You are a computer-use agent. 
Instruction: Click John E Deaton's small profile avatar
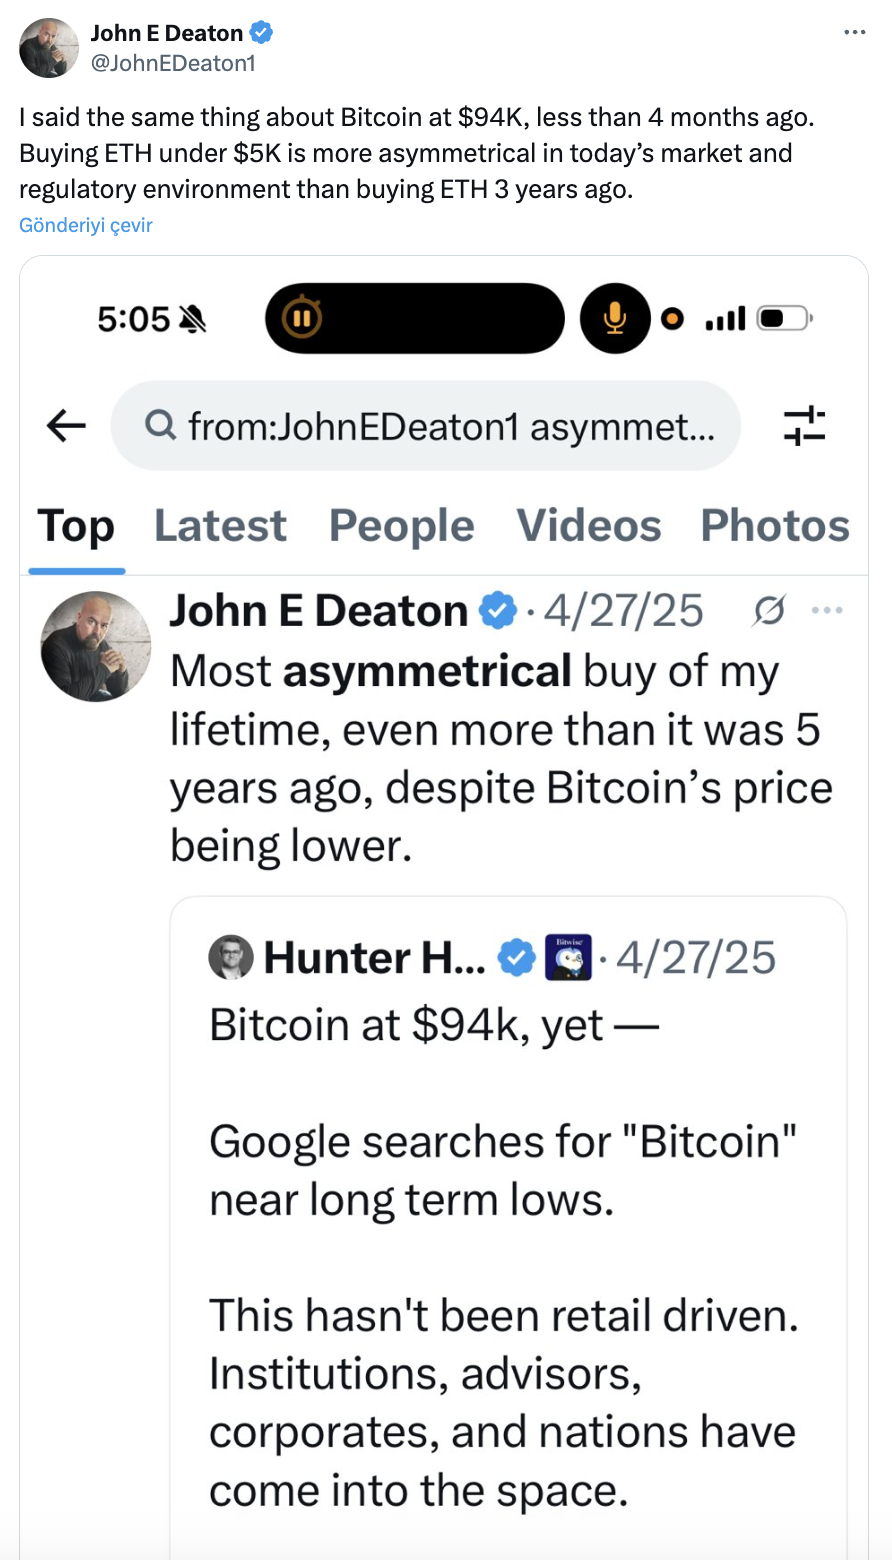click(49, 48)
